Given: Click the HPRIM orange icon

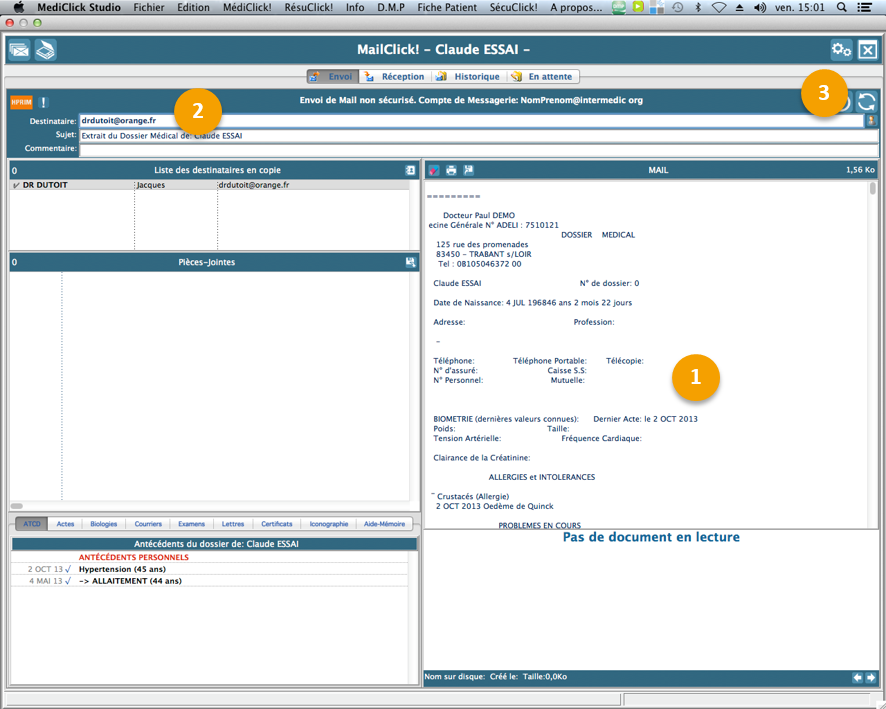Looking at the screenshot, I should 21,102.
